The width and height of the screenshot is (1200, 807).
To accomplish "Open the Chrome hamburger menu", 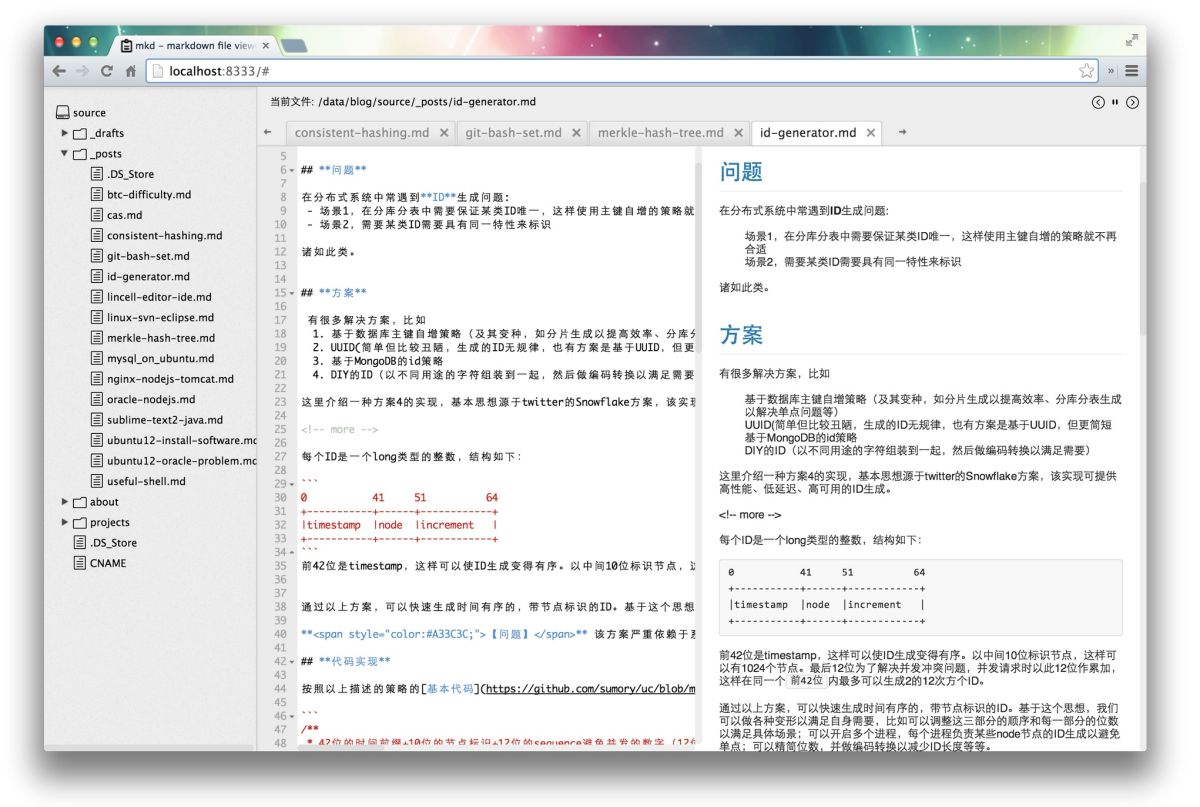I will 1132,71.
